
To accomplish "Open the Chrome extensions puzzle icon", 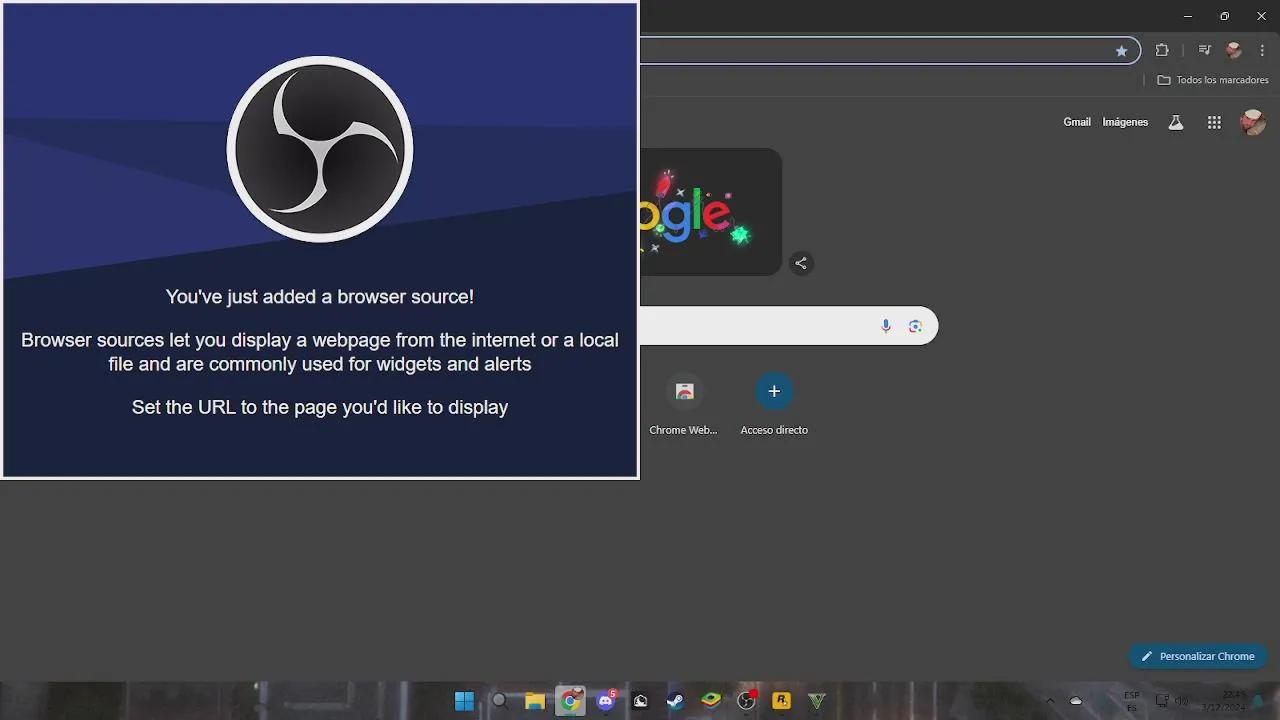I will tap(1162, 50).
